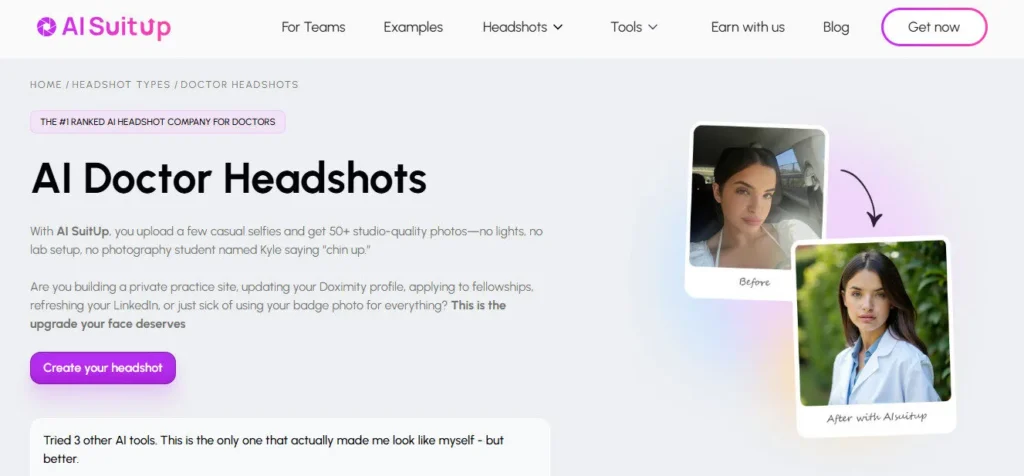
Task: Click the testimonial card about 3 other AI tools
Action: coord(290,449)
